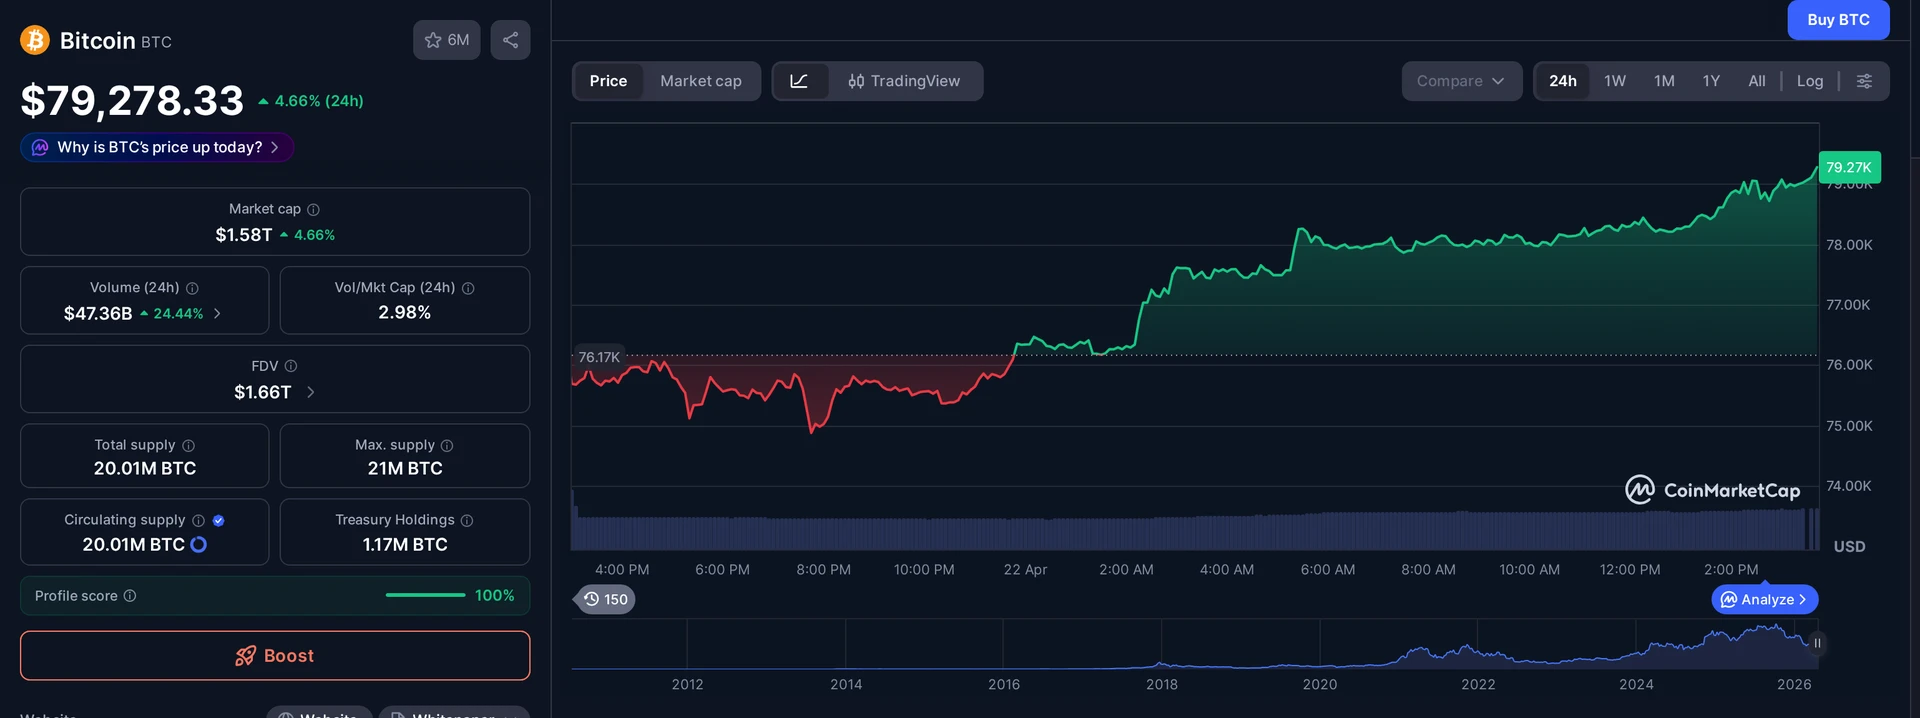Open 'Why is BTC's price up today?'

157,147
